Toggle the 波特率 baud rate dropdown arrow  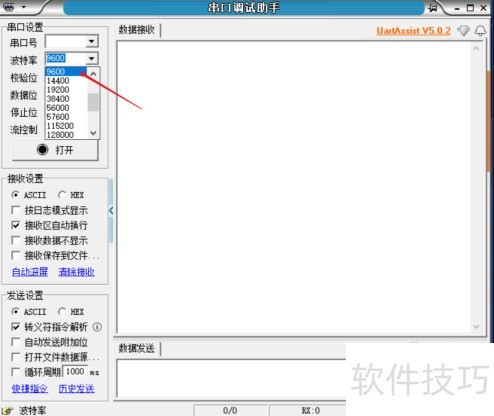coord(91,59)
